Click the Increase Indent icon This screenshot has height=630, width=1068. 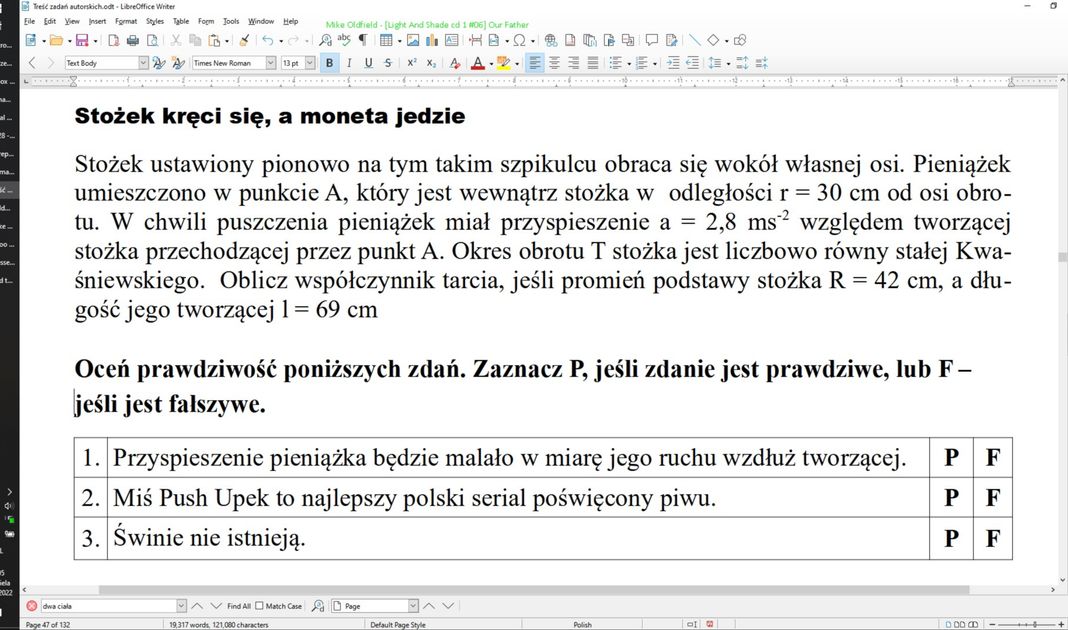[x=673, y=63]
